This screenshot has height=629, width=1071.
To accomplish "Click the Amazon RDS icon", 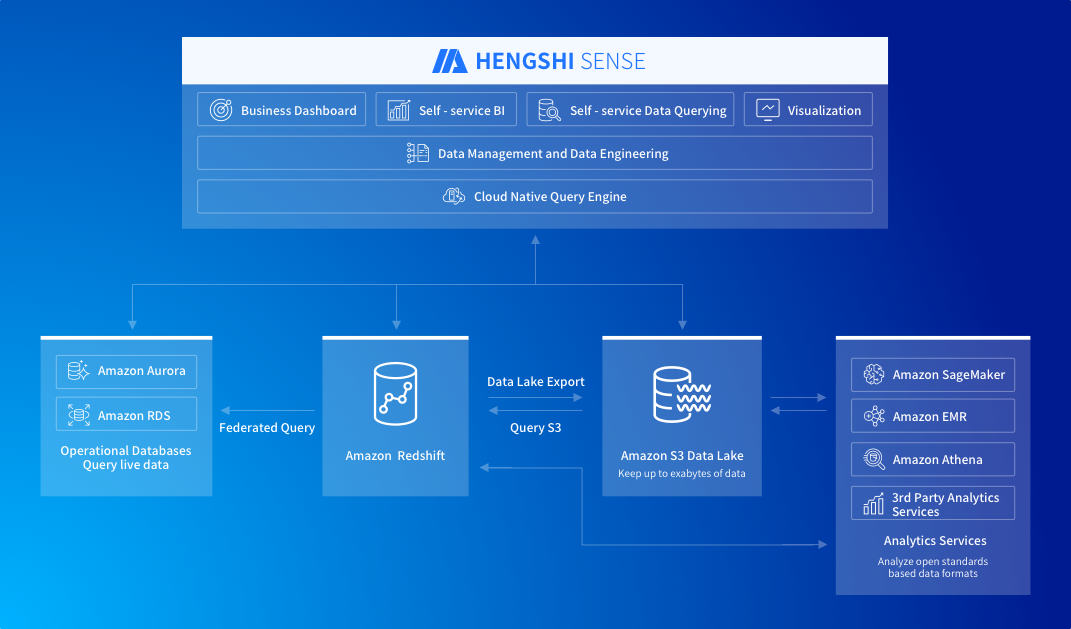I will coord(79,415).
